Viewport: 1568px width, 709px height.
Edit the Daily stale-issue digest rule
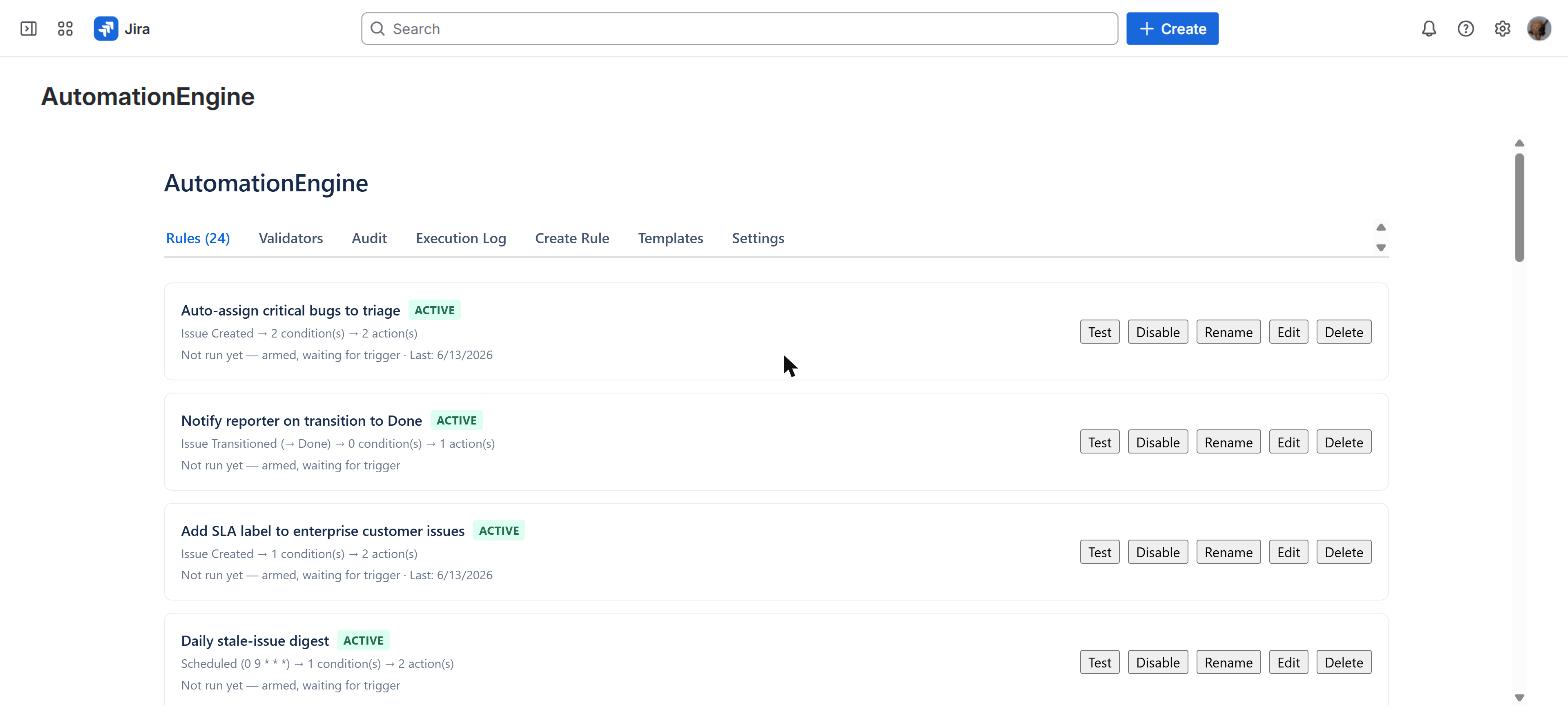pos(1288,662)
